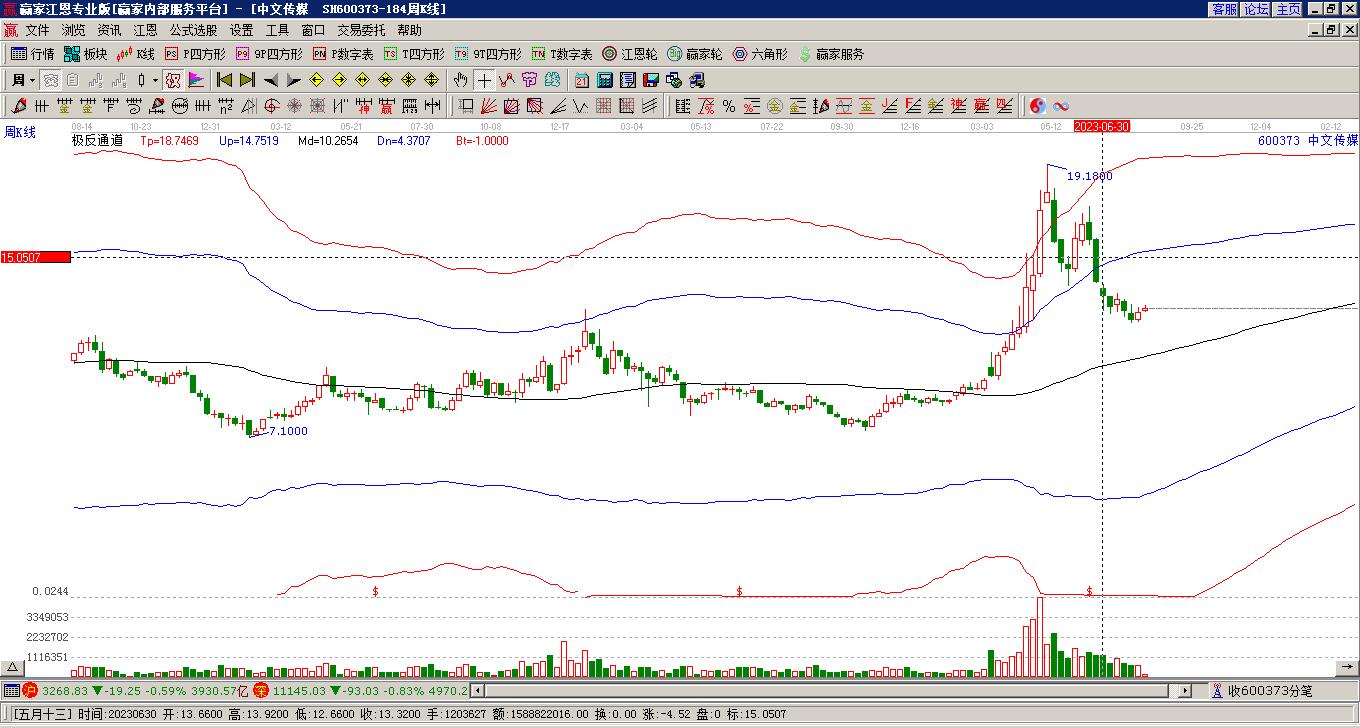Click the yellow diamond right-arrow icon
Viewport: 1360px width, 728px height.
(339, 80)
